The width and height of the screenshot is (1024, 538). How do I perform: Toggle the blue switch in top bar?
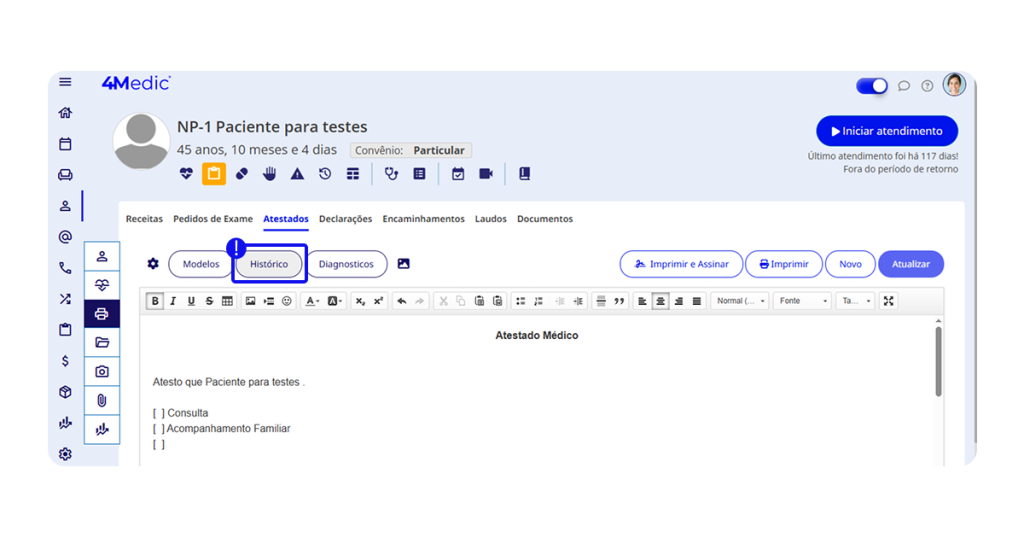pyautogui.click(x=872, y=86)
